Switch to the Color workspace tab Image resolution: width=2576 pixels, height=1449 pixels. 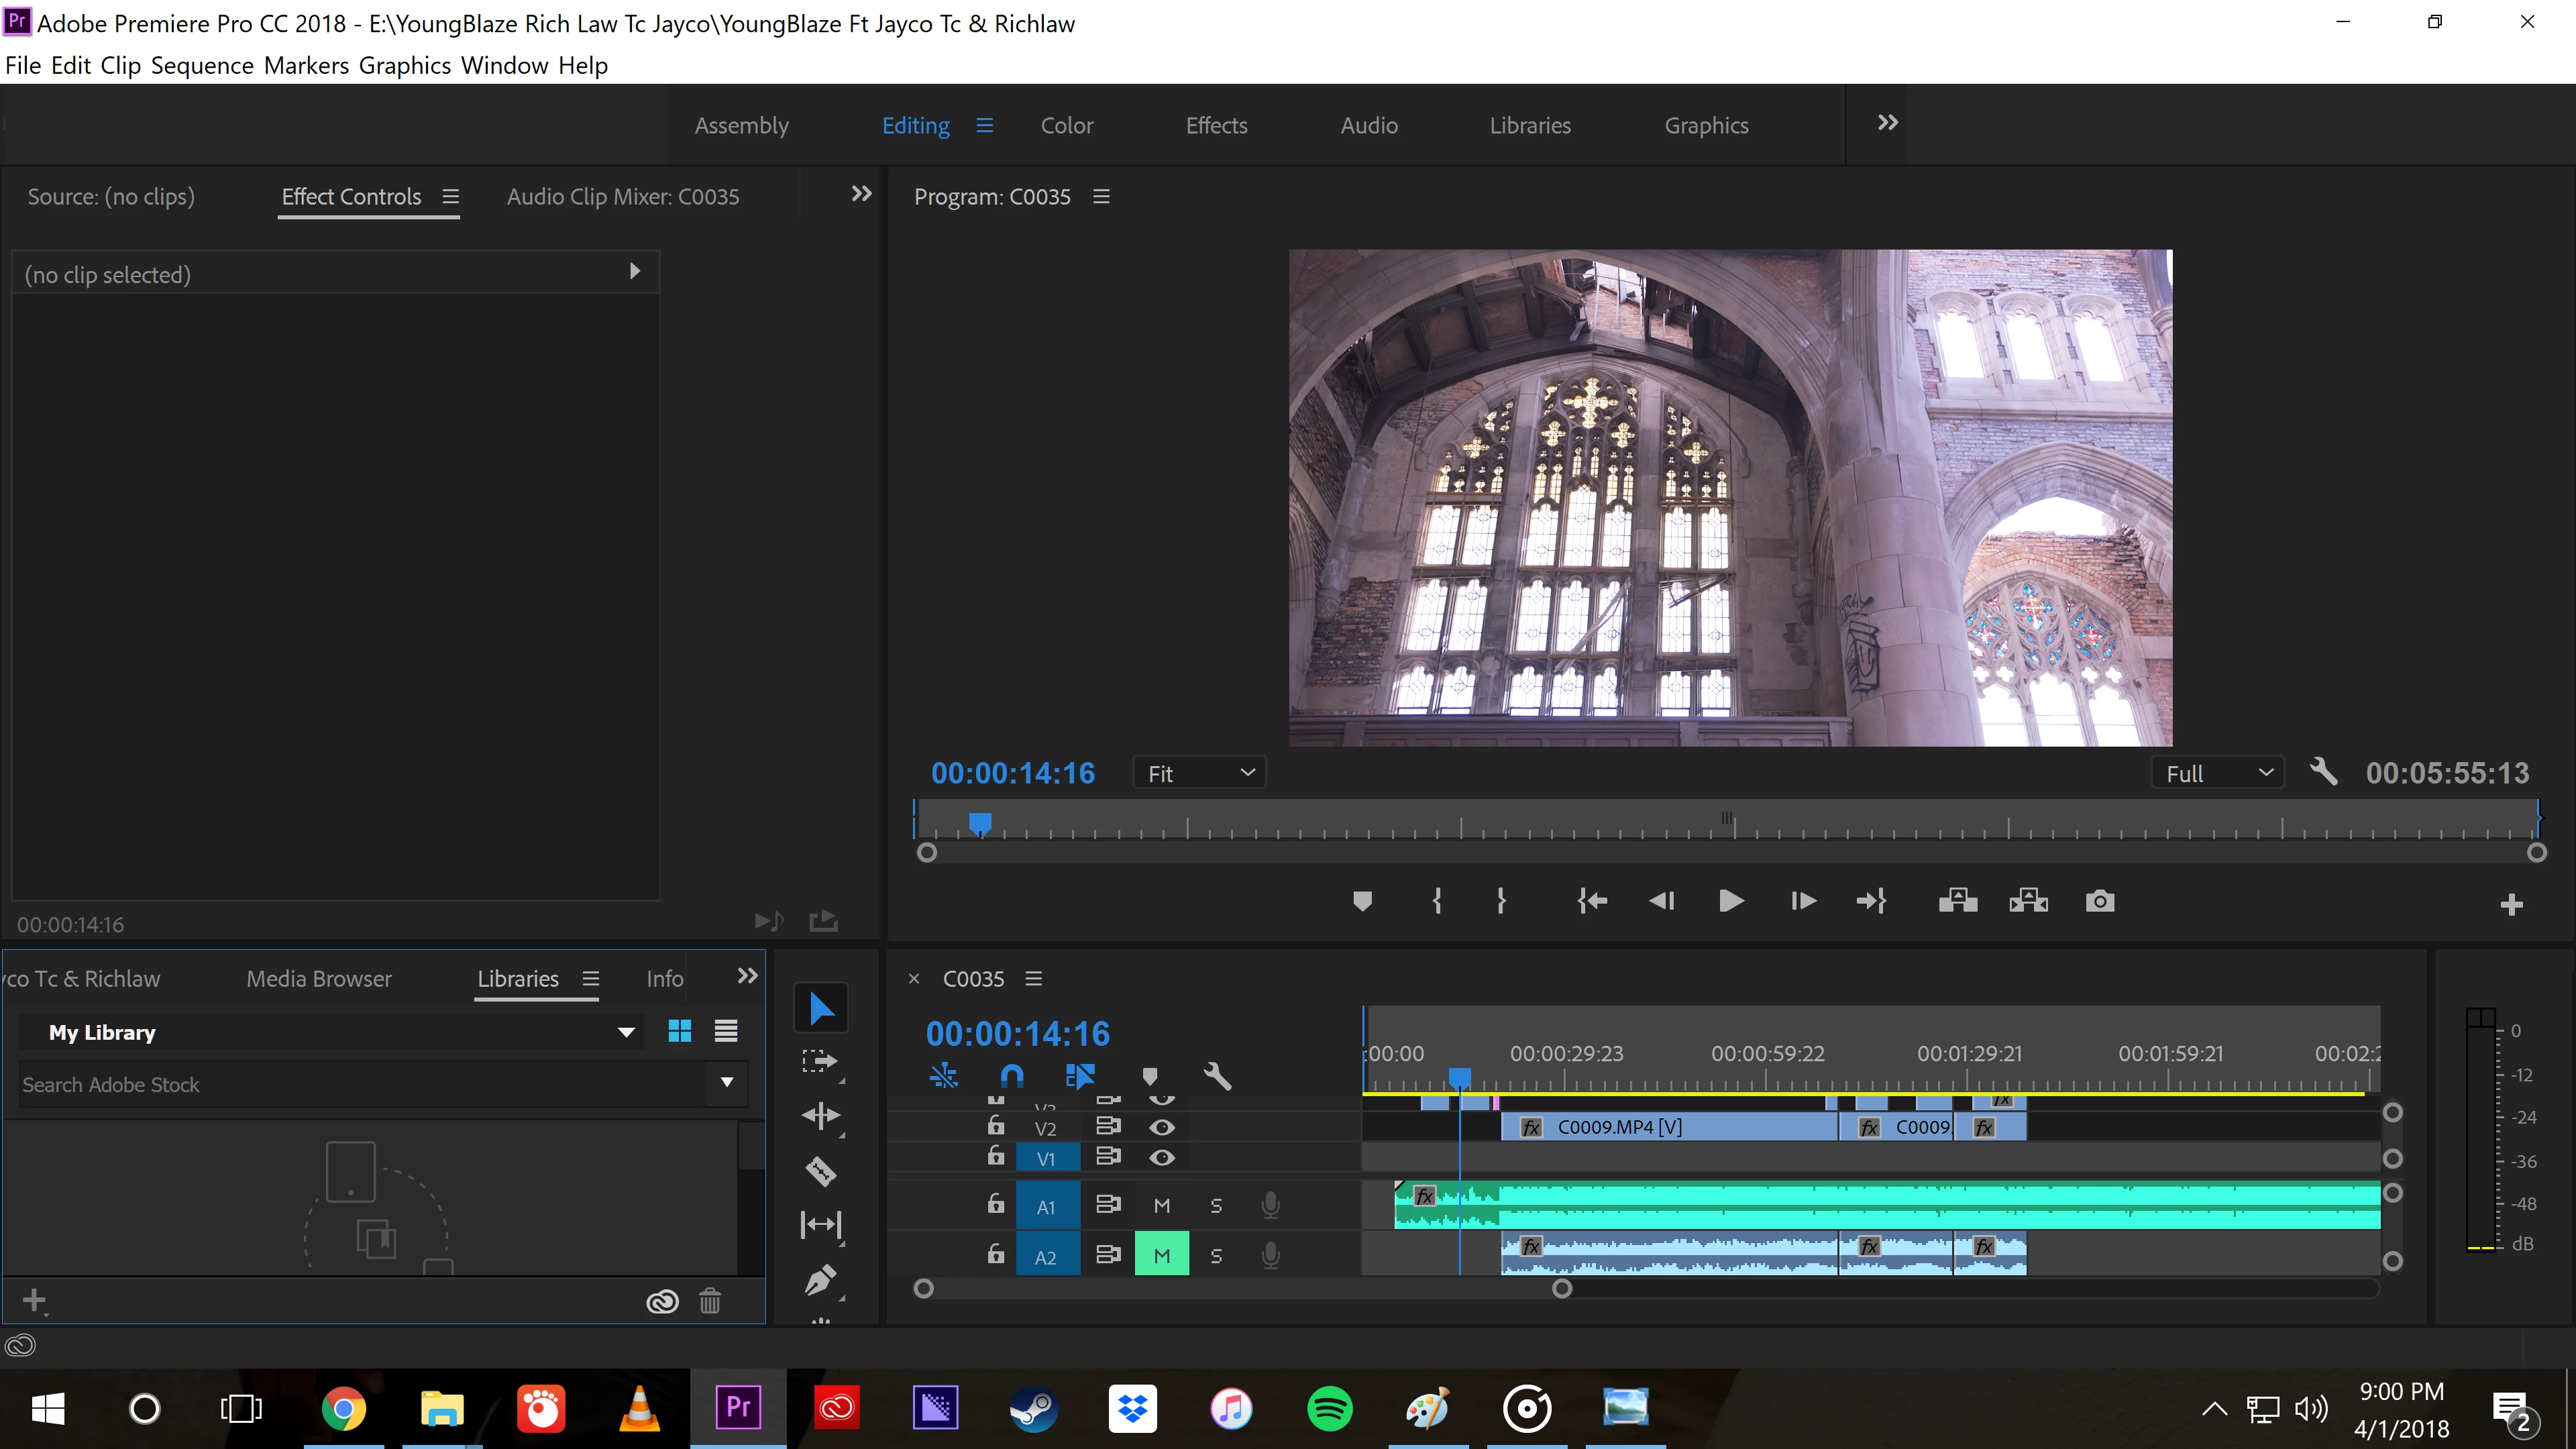(x=1066, y=126)
